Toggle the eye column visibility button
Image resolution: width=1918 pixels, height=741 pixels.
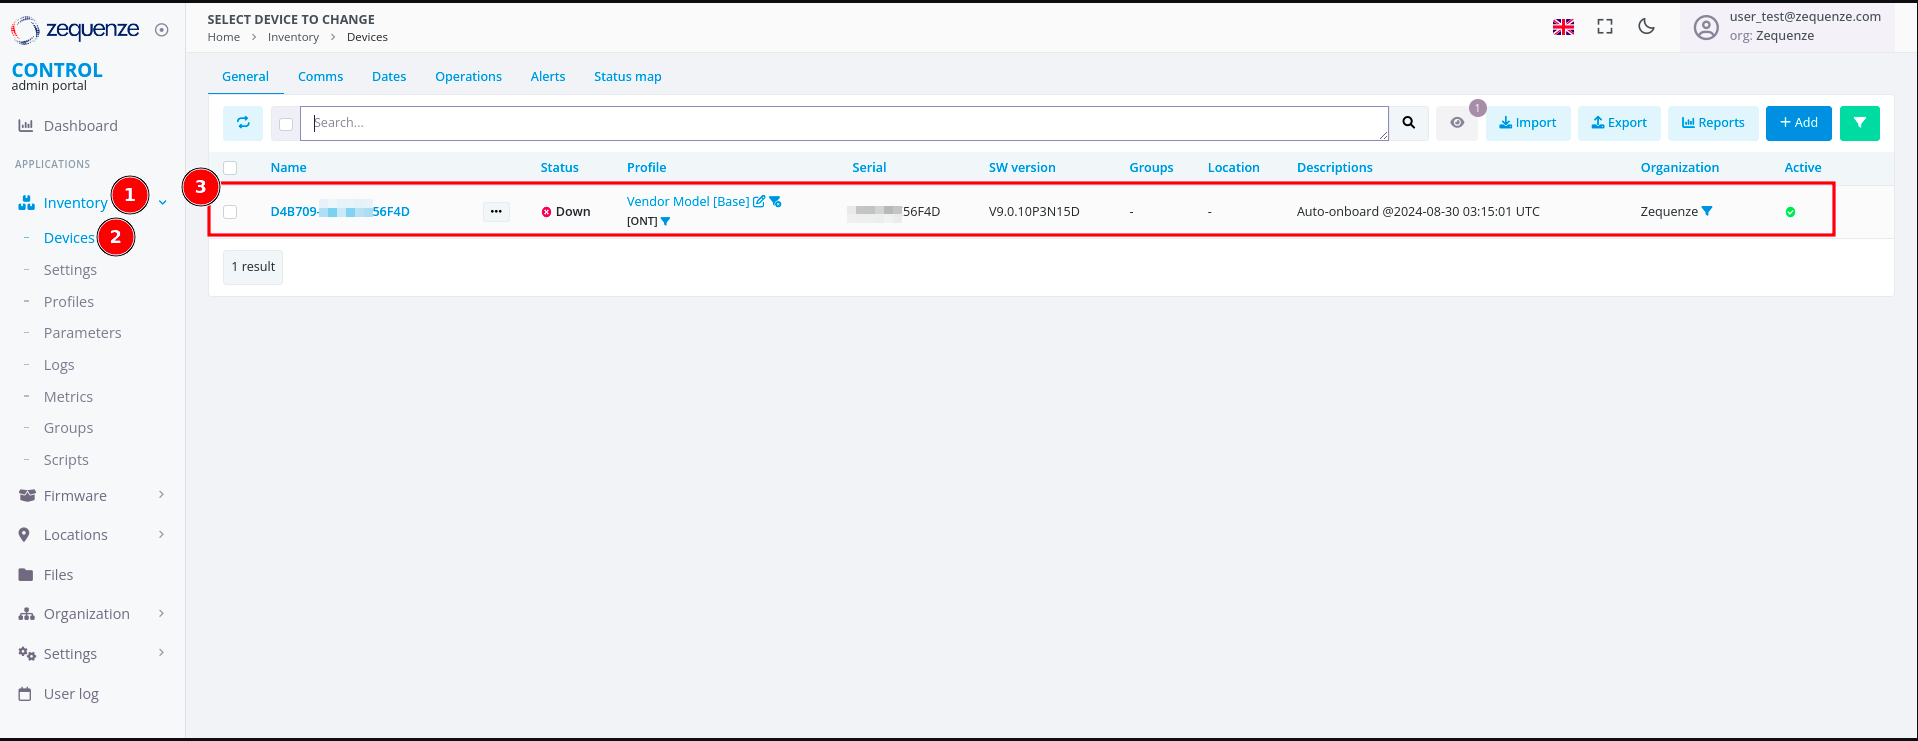click(x=1457, y=123)
